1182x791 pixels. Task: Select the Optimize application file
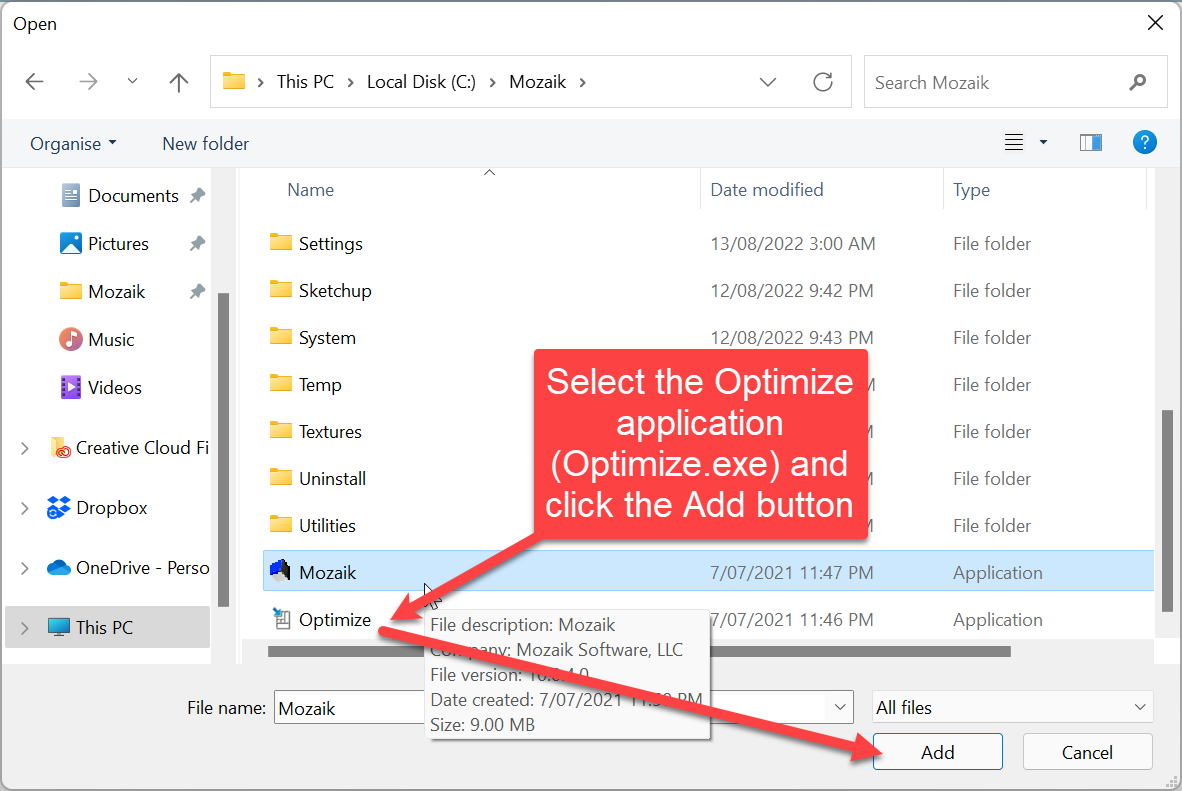[x=334, y=620]
